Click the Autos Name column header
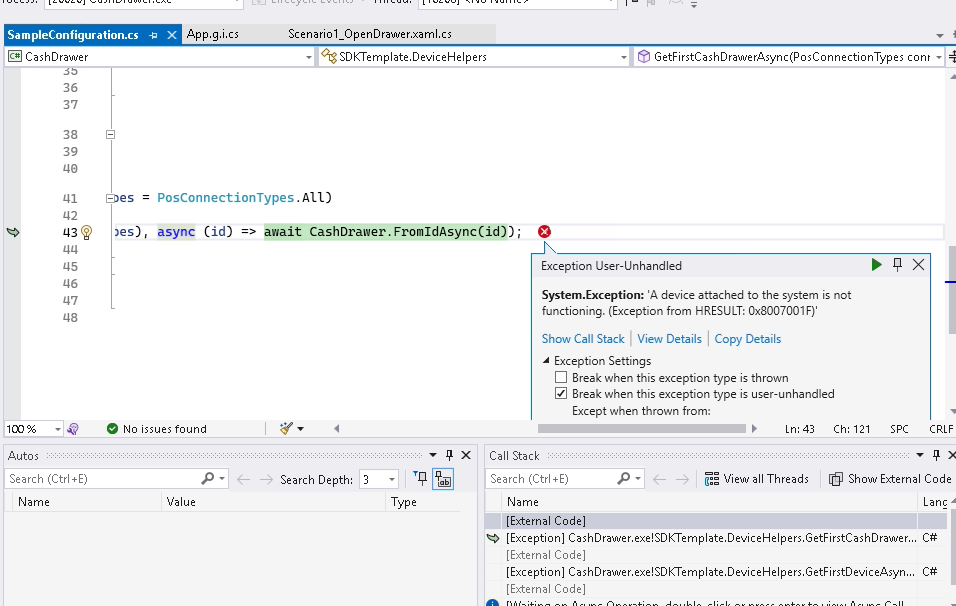 tap(85, 502)
